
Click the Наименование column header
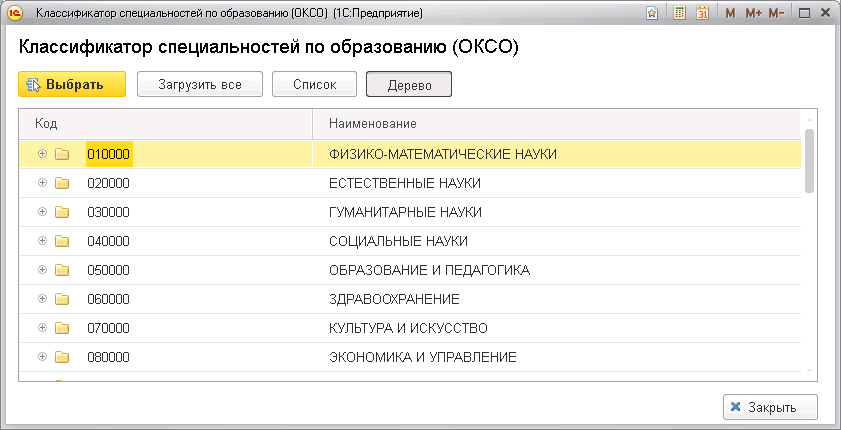coord(556,123)
